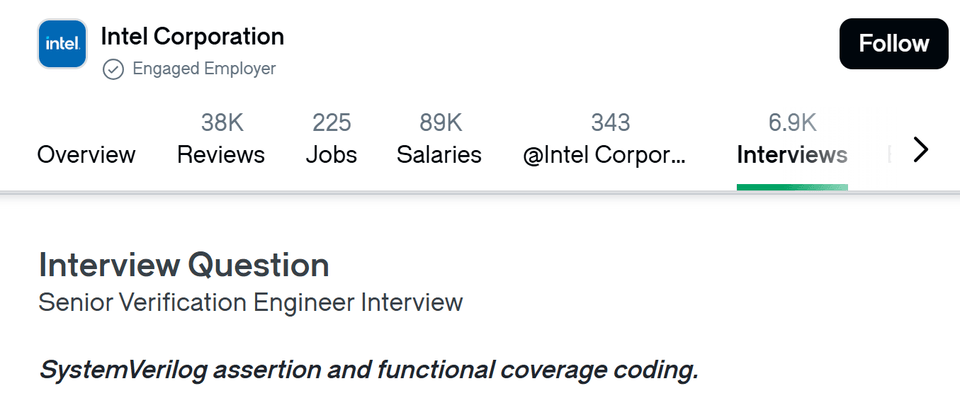Select the Salaries tab
960x405 pixels.
pyautogui.click(x=439, y=155)
